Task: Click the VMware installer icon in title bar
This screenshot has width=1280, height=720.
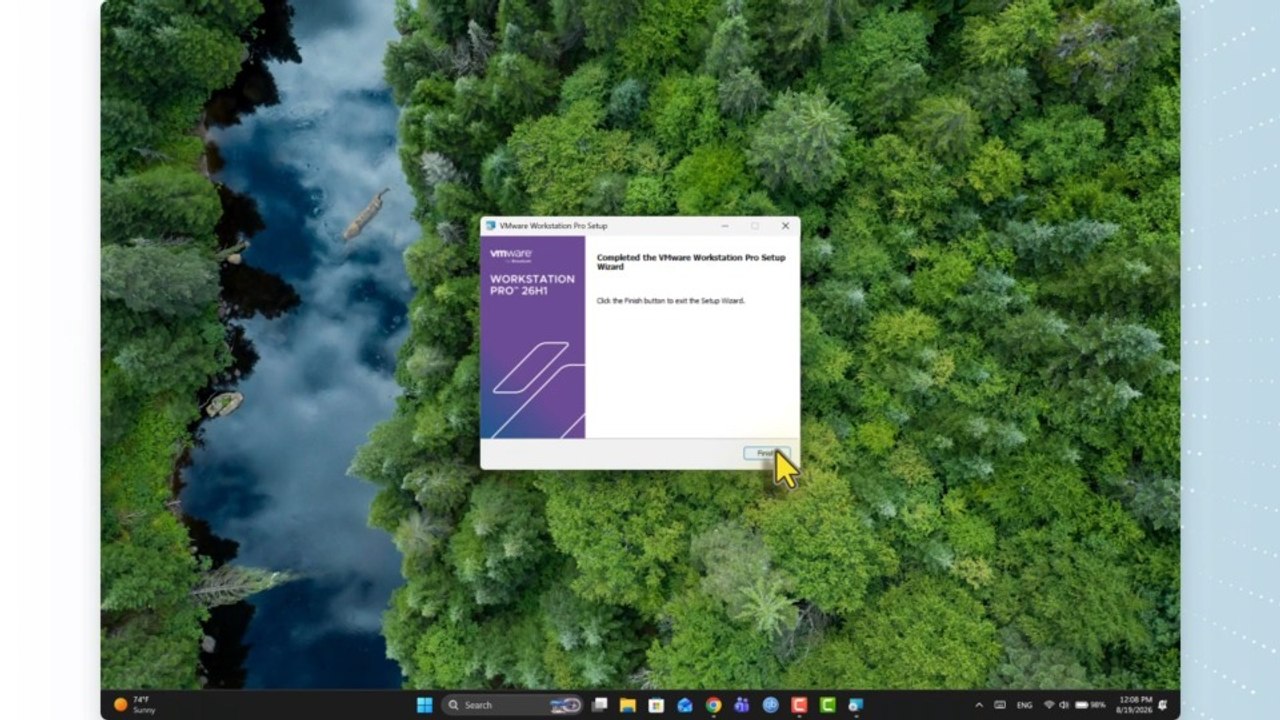Action: coord(490,226)
